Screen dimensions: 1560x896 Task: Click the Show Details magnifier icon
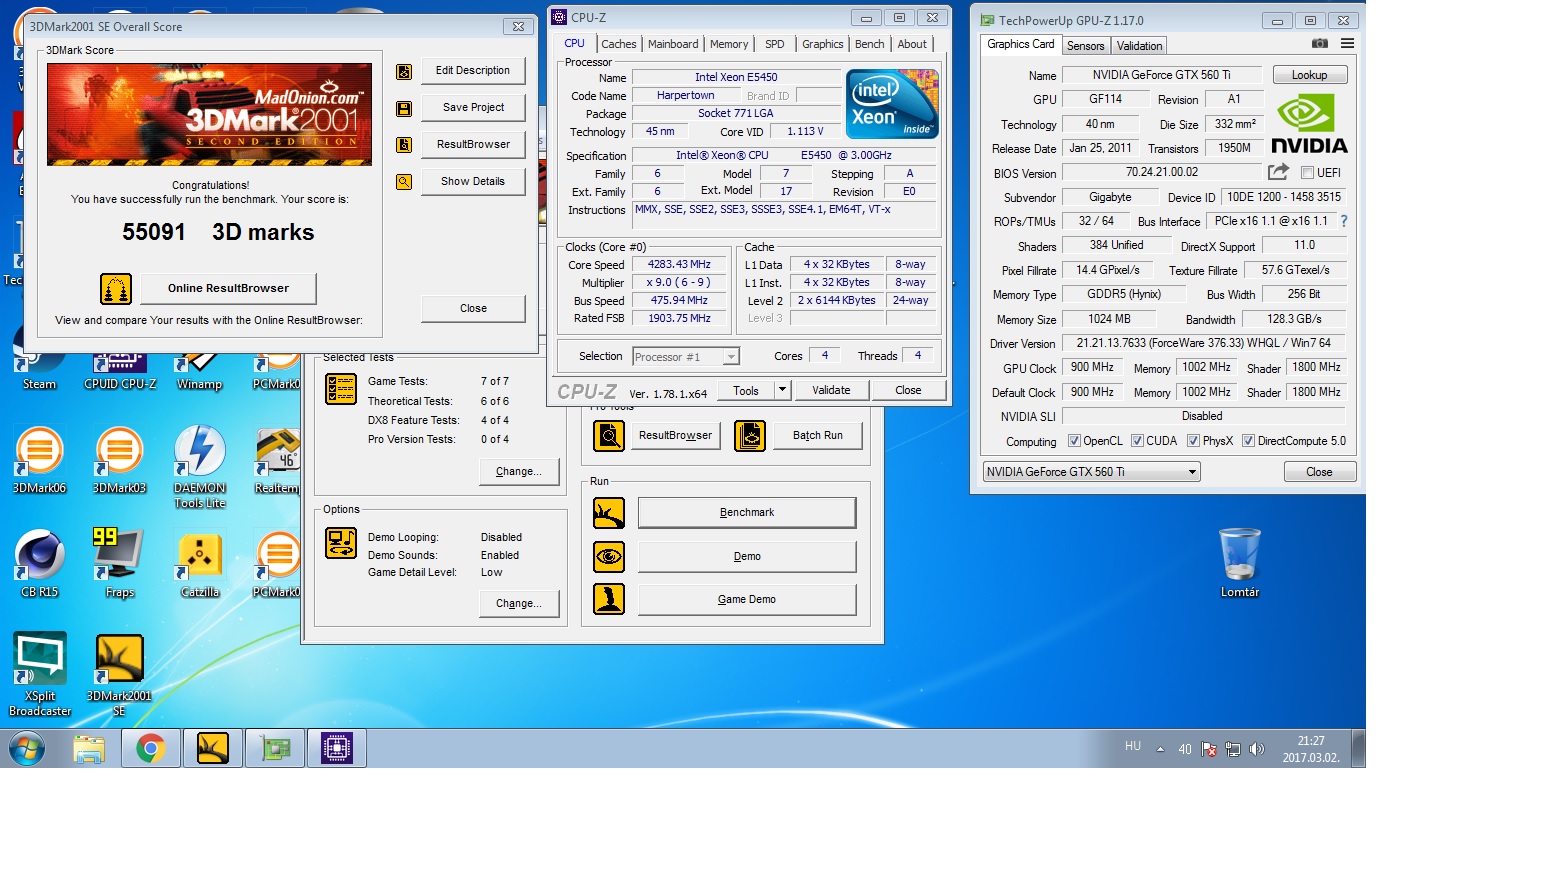tap(404, 182)
